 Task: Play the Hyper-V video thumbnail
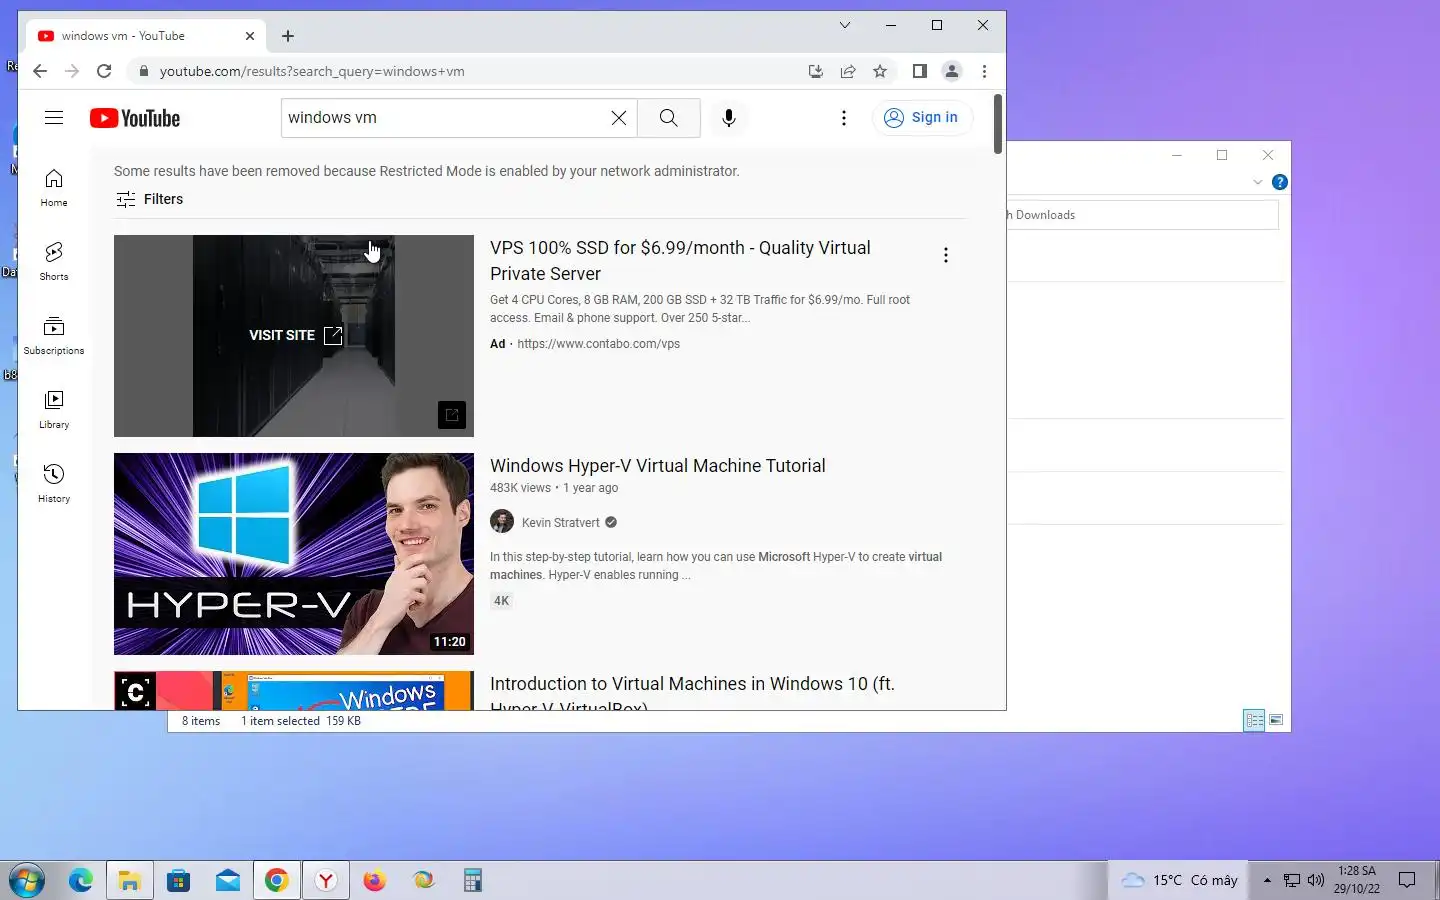[x=294, y=554]
